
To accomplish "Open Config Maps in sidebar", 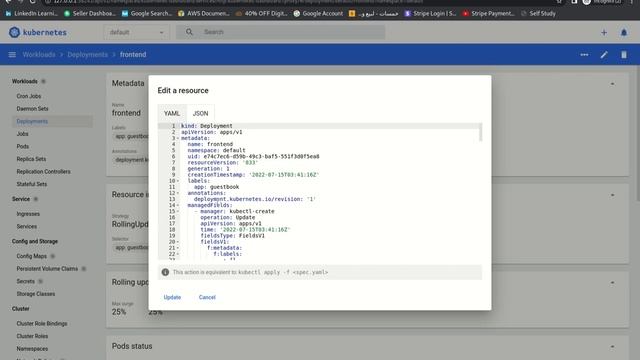I will tap(31, 256).
